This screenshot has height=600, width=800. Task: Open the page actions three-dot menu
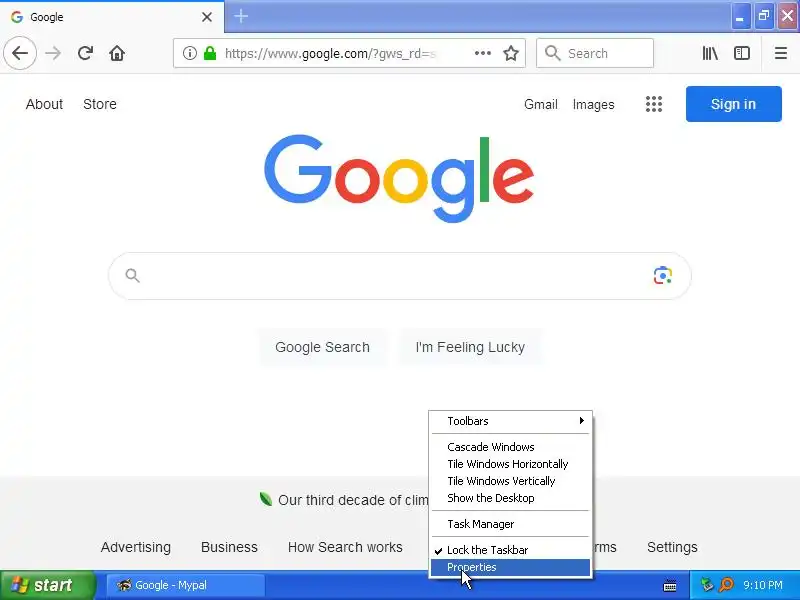tap(482, 53)
